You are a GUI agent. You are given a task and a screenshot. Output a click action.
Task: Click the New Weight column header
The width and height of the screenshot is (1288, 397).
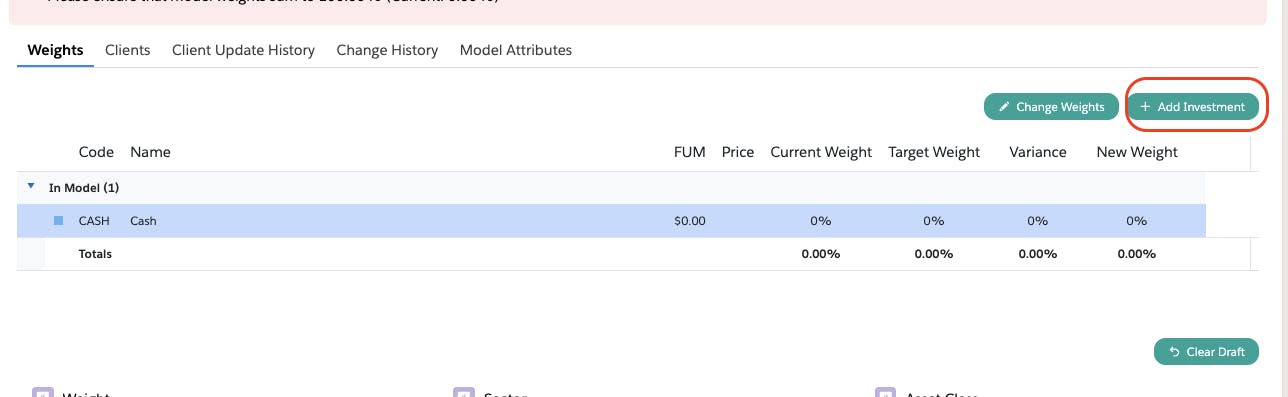click(x=1137, y=152)
